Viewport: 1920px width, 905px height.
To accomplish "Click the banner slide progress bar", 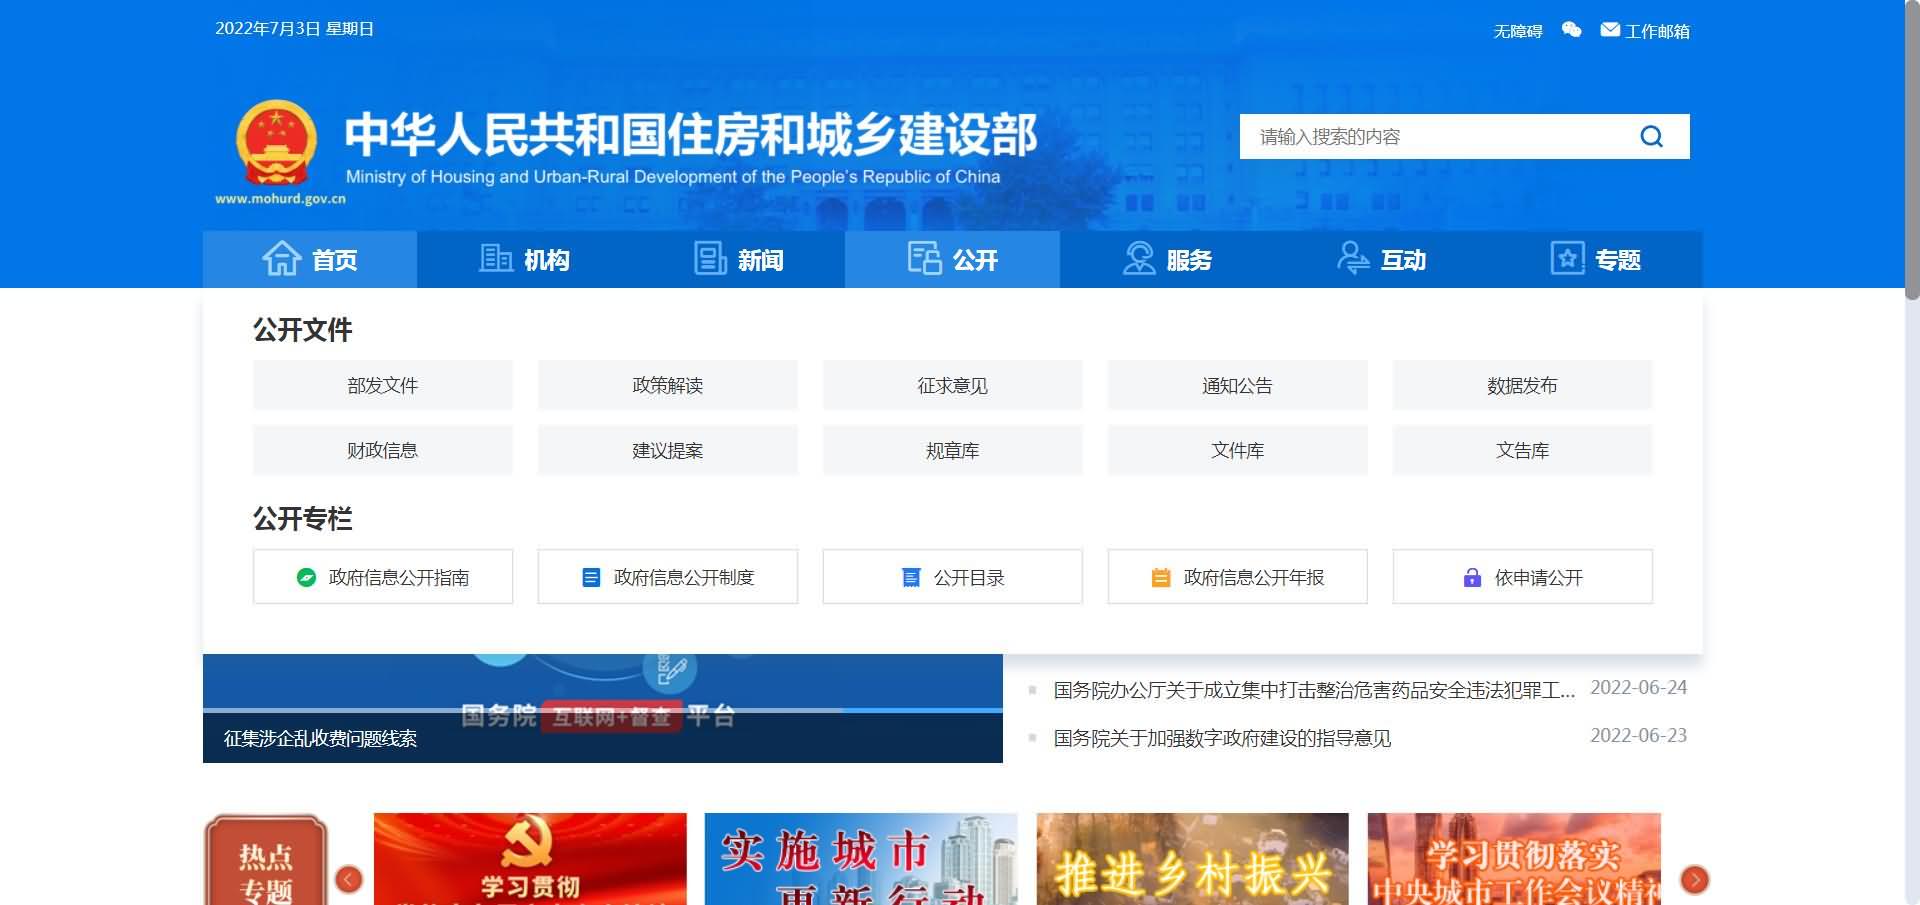I will point(602,710).
